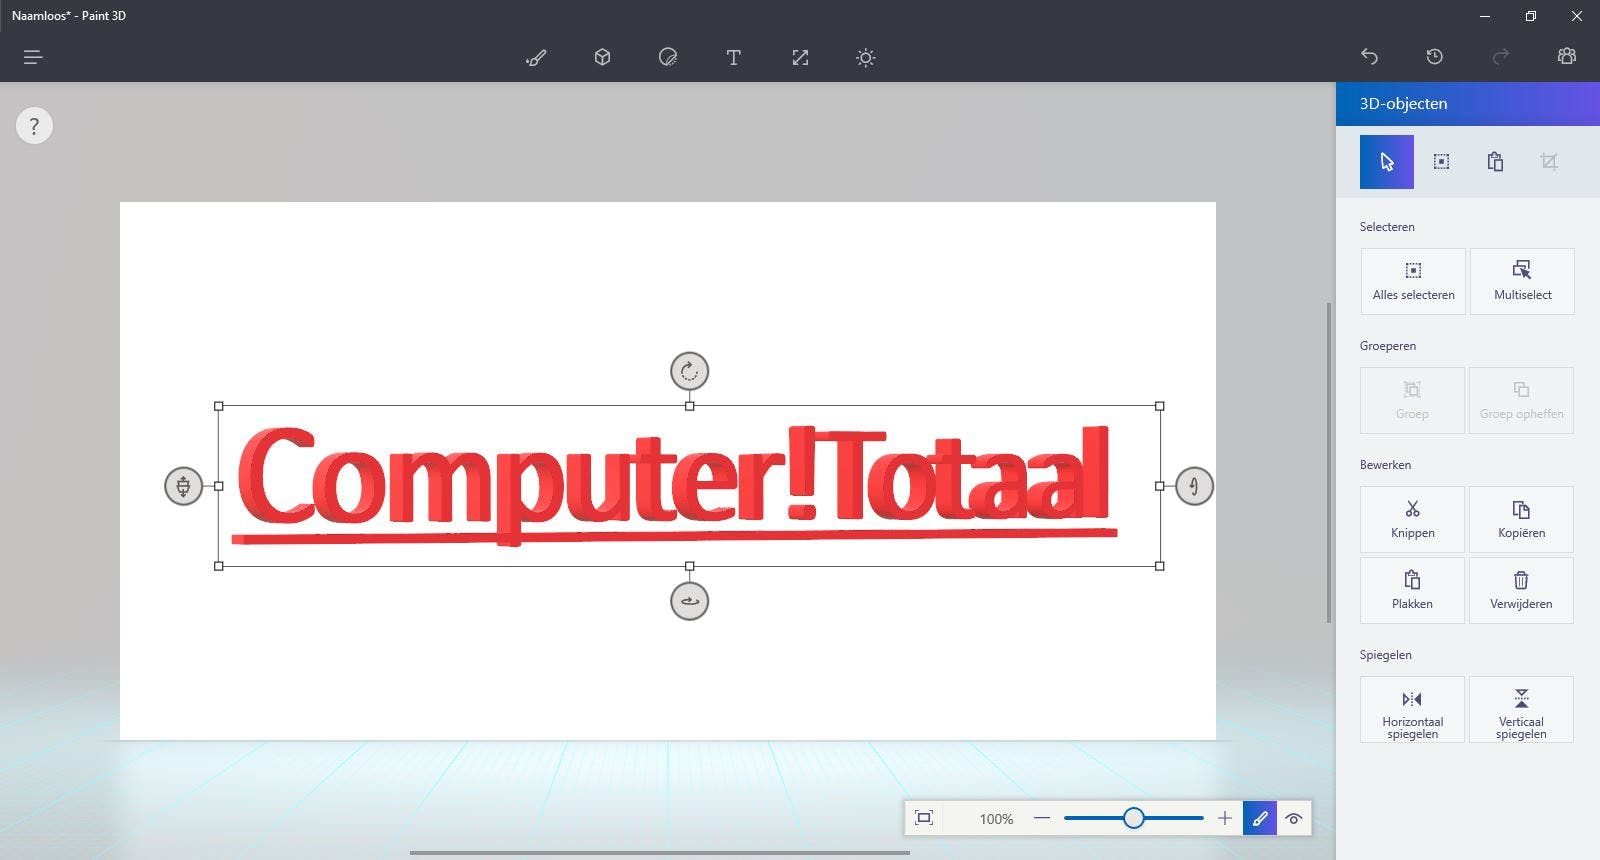Click the Redo arrow
This screenshot has width=1600, height=860.
tap(1501, 57)
